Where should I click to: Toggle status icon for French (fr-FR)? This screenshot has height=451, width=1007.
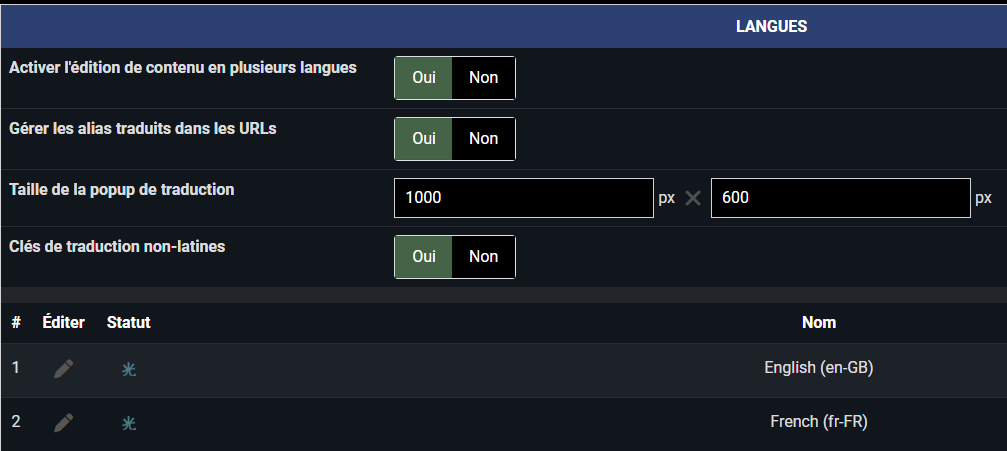point(129,423)
